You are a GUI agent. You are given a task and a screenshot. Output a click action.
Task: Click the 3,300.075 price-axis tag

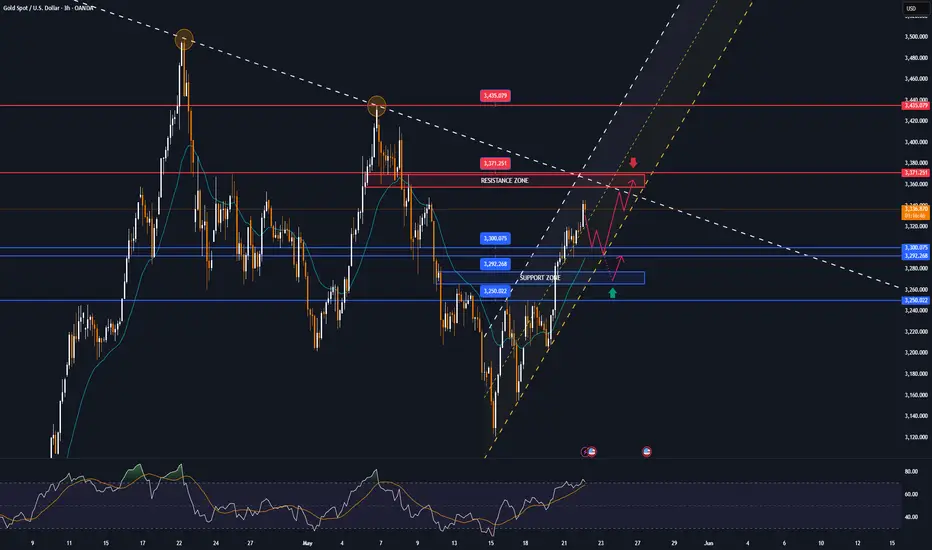(x=915, y=247)
